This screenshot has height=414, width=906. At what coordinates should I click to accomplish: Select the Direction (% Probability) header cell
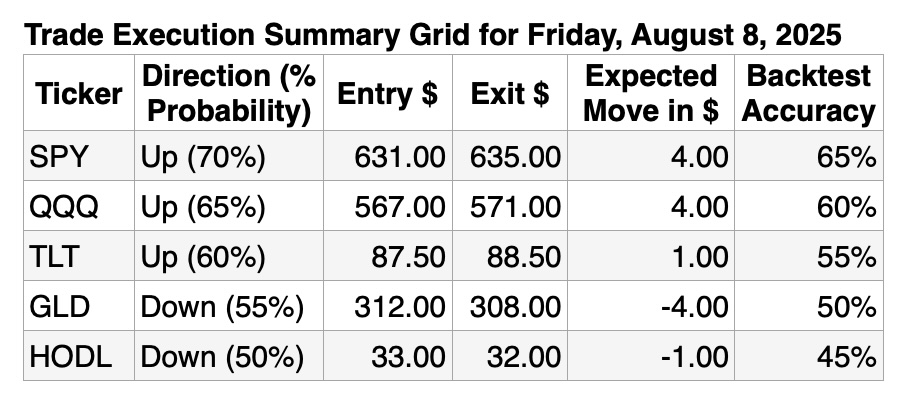click(x=229, y=93)
